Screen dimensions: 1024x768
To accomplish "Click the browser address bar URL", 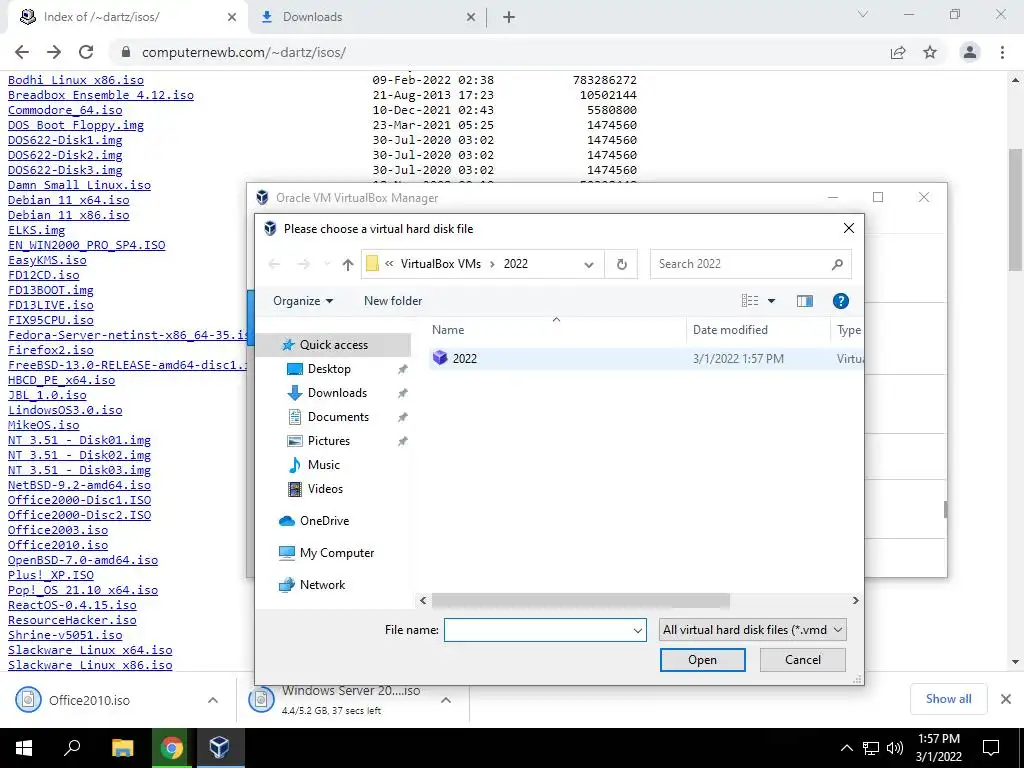I will tap(244, 52).
